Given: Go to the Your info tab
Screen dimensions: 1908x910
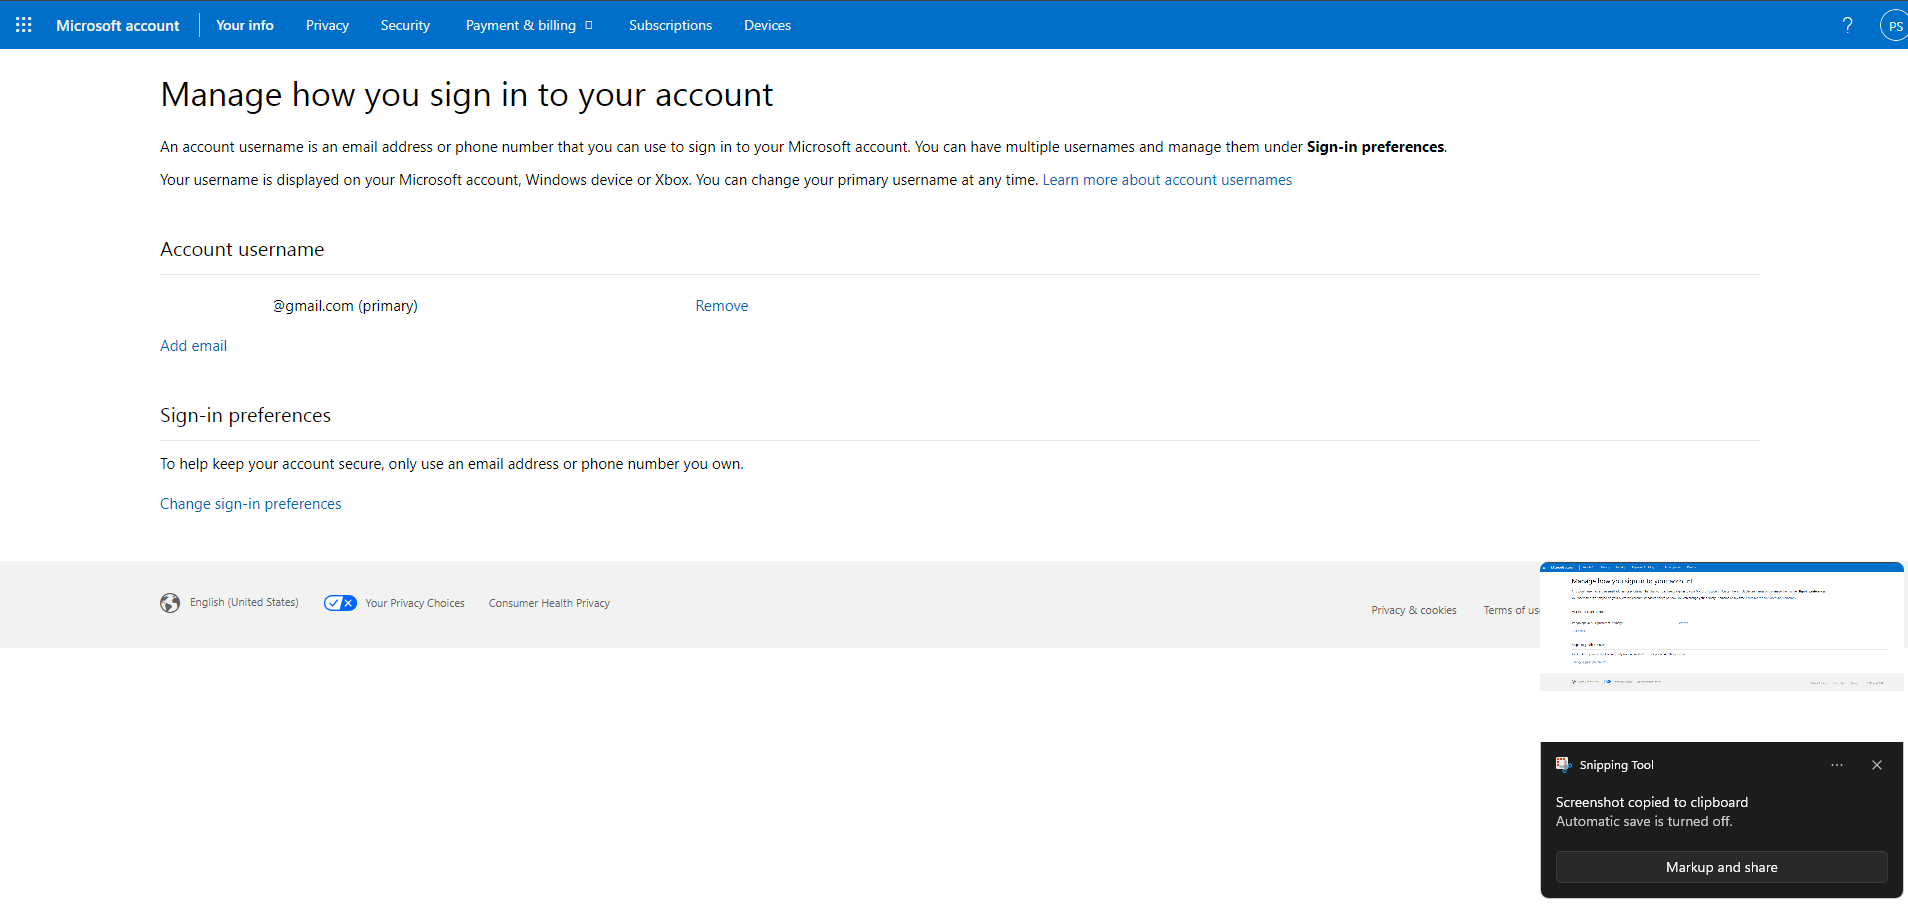Looking at the screenshot, I should [x=245, y=25].
